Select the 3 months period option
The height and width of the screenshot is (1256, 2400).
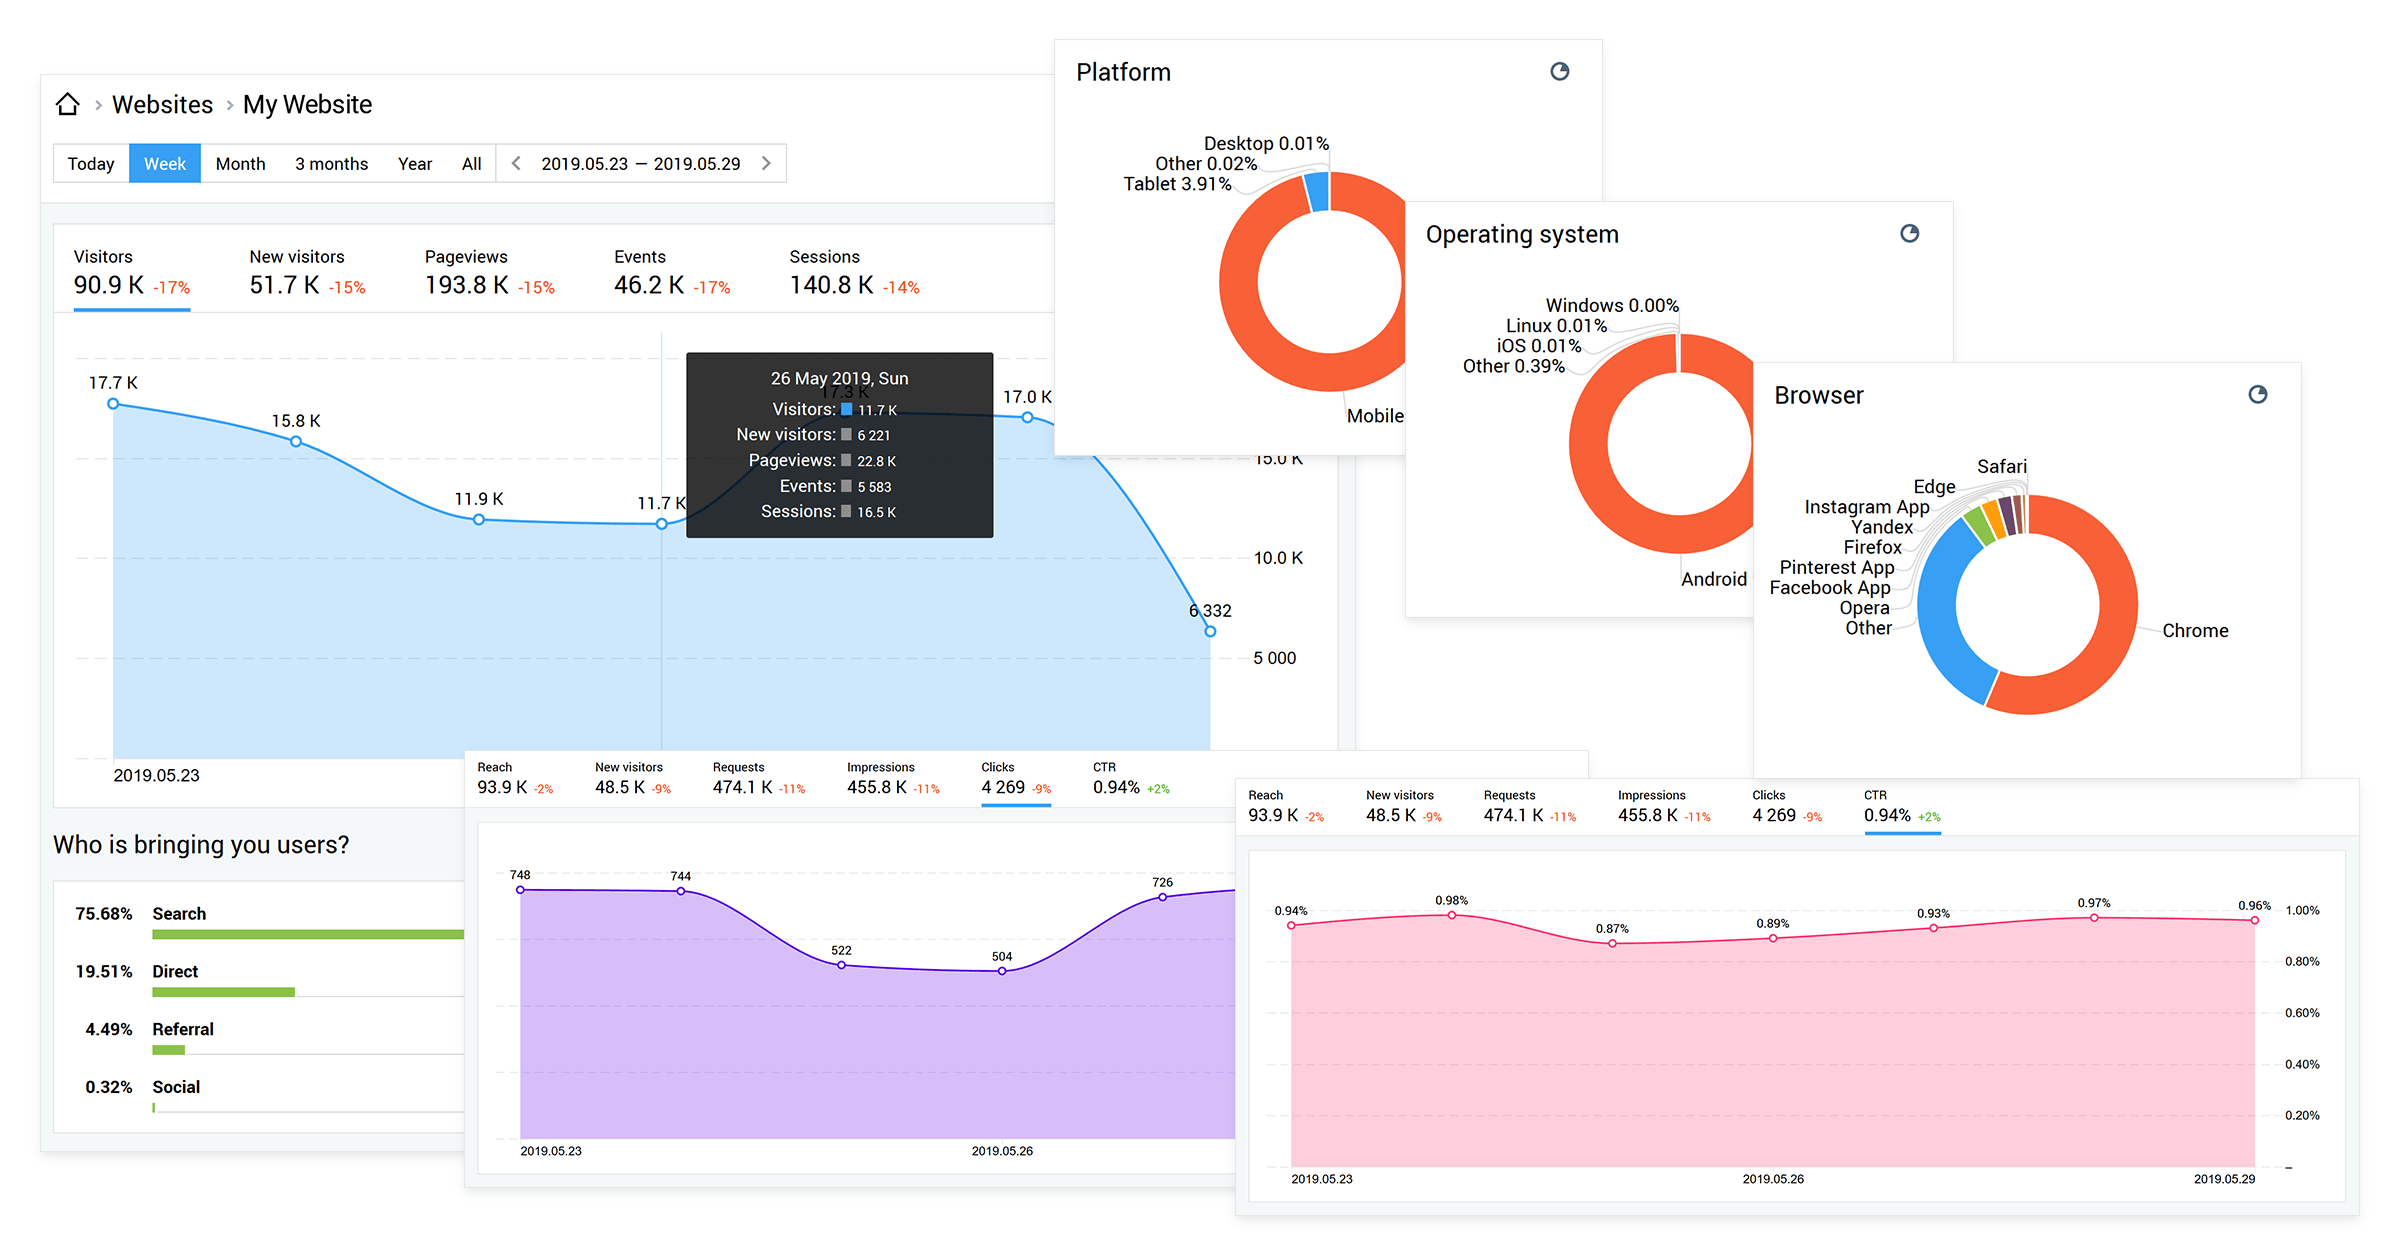pos(330,165)
